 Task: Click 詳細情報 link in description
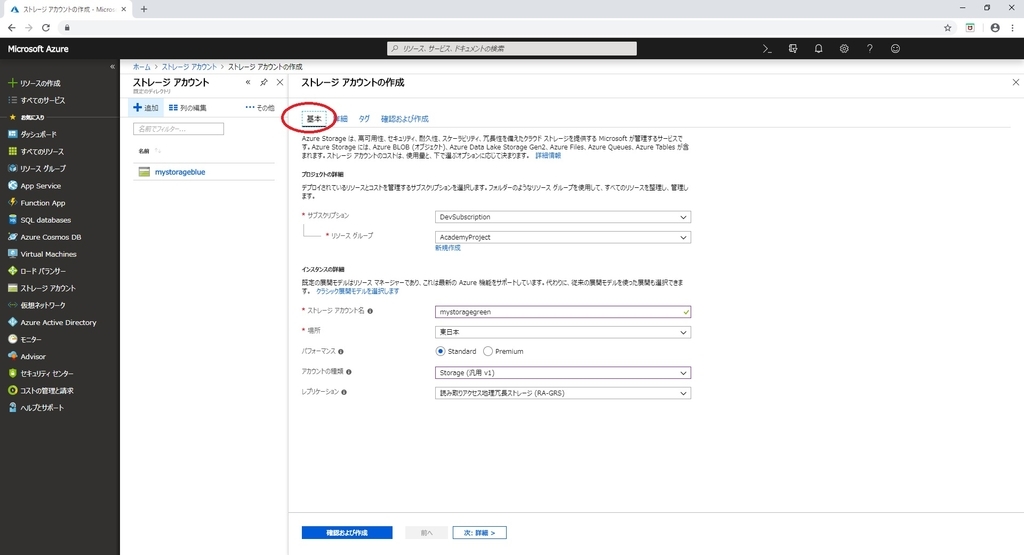(548, 156)
